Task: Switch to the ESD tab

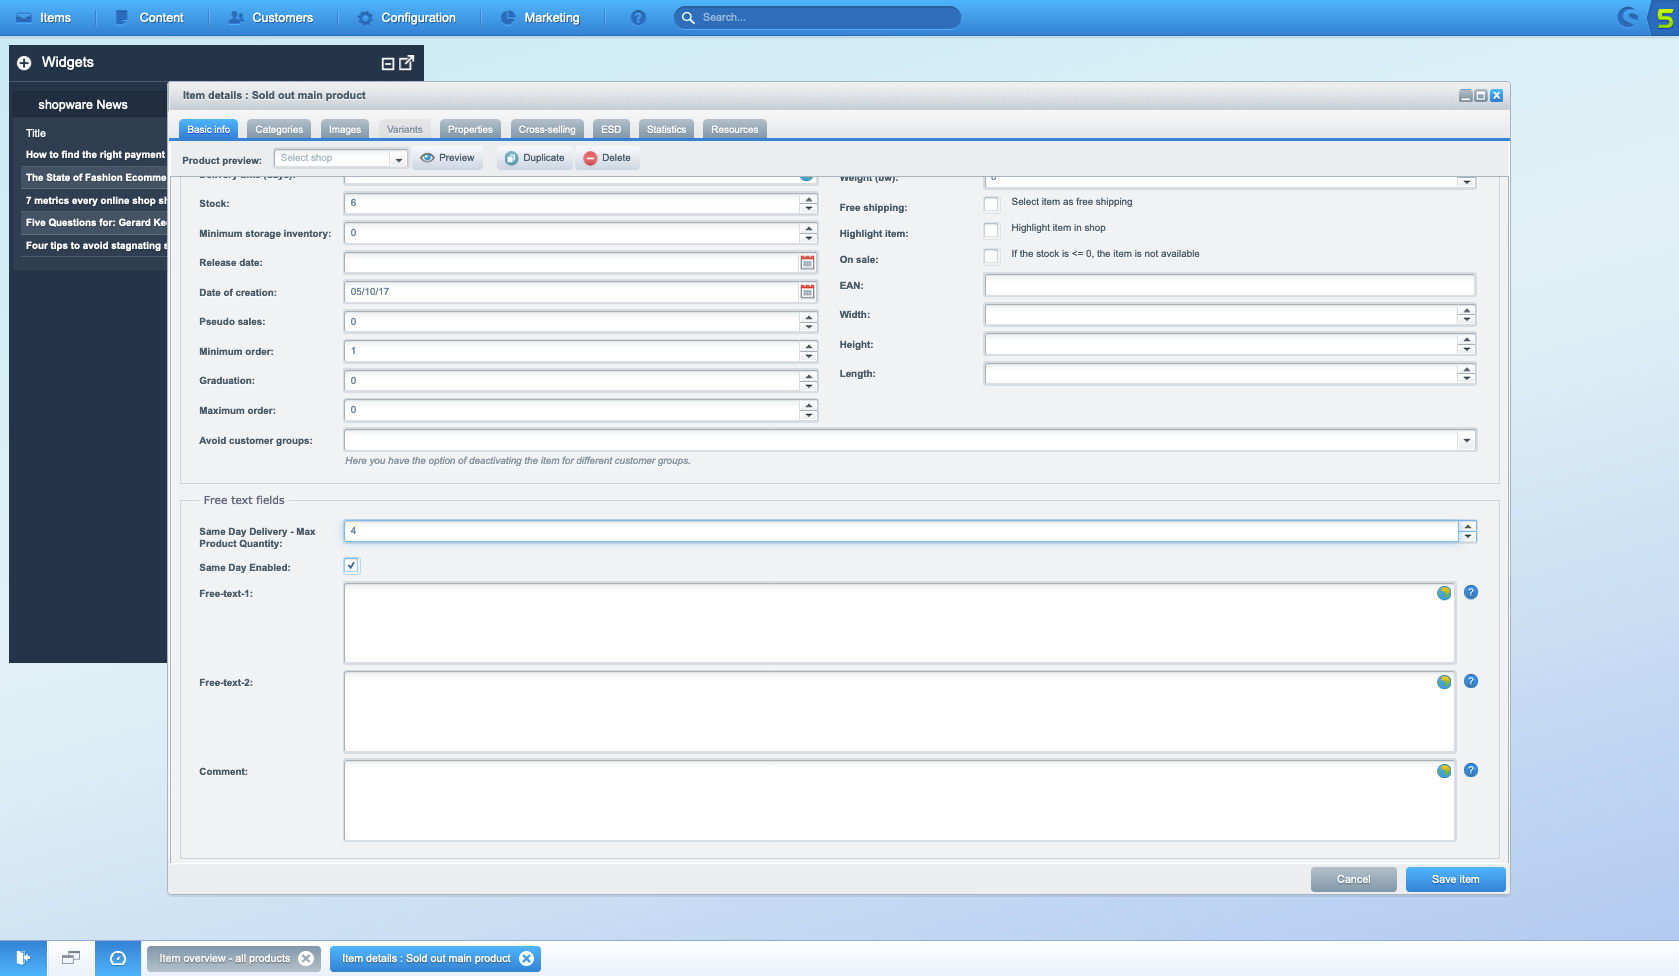Action: coord(611,129)
